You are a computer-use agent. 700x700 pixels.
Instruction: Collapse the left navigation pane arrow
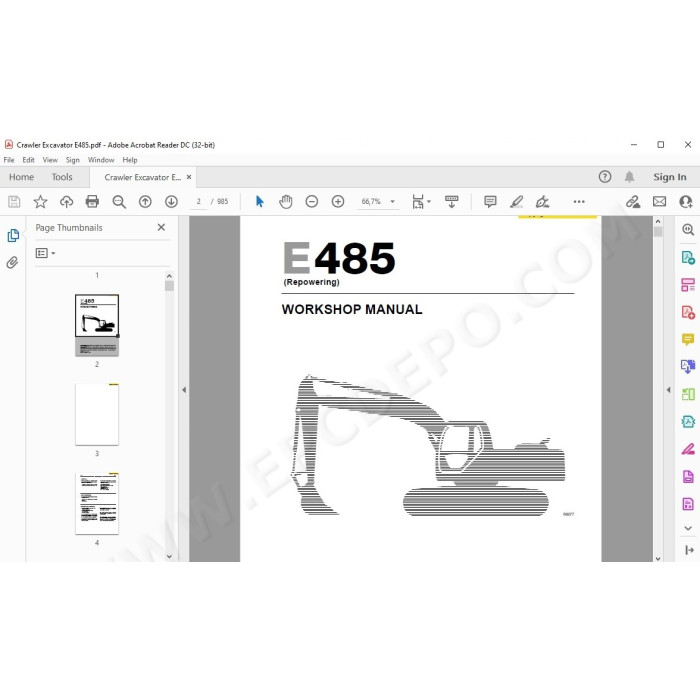pos(184,390)
